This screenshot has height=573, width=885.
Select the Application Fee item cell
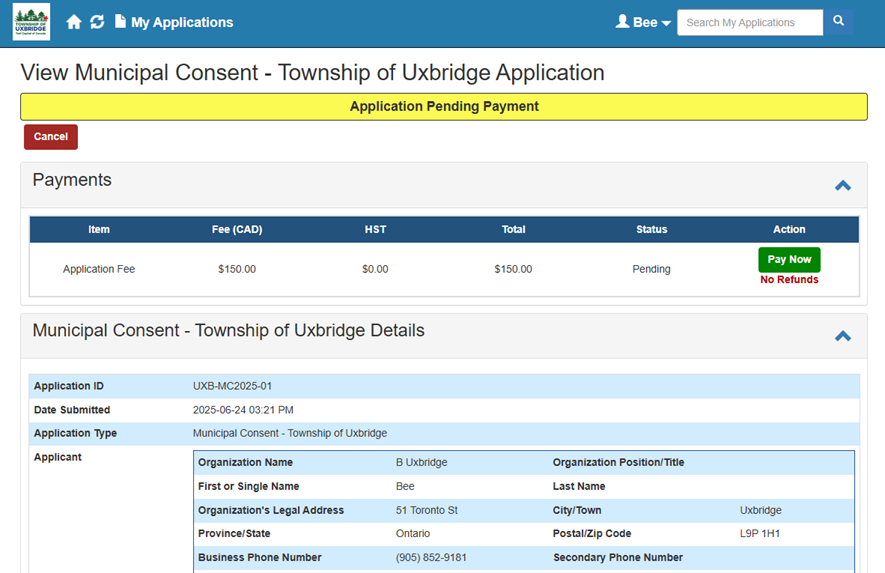pos(99,269)
